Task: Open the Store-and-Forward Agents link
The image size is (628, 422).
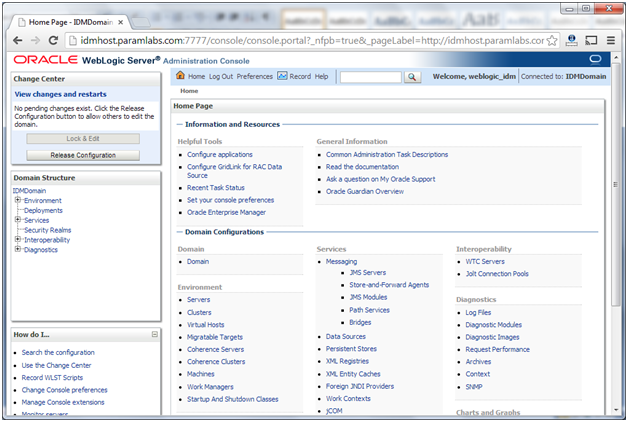Action: click(x=389, y=285)
